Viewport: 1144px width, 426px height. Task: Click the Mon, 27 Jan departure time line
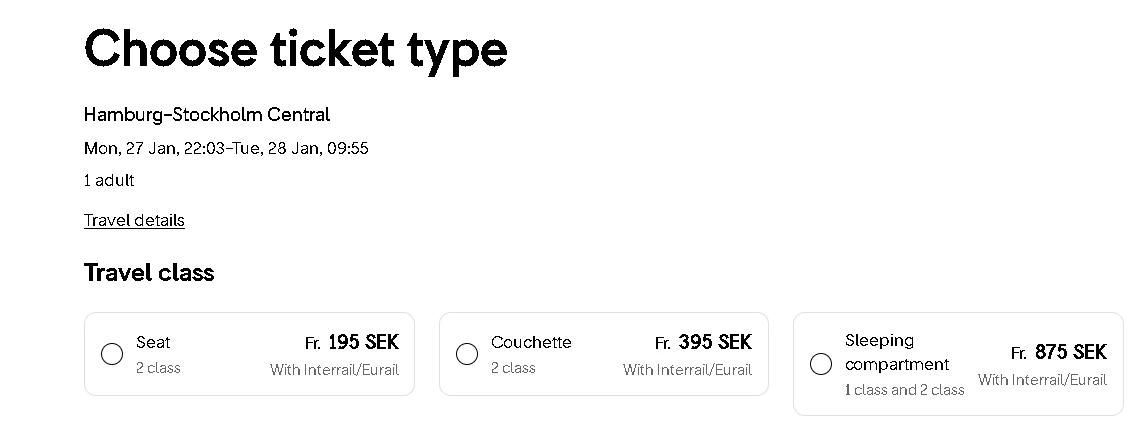tap(226, 148)
